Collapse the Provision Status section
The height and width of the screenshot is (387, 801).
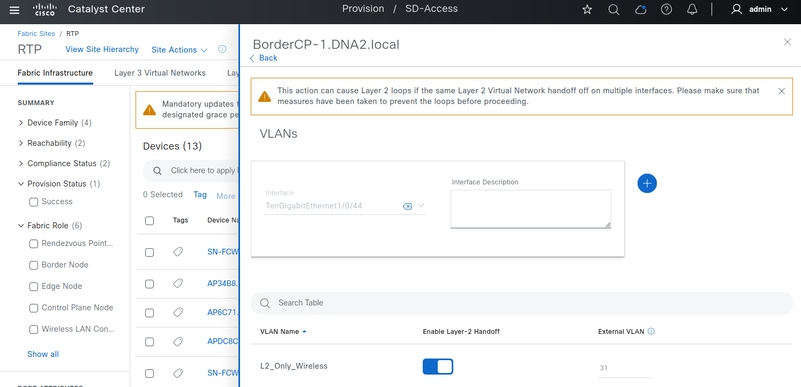21,183
